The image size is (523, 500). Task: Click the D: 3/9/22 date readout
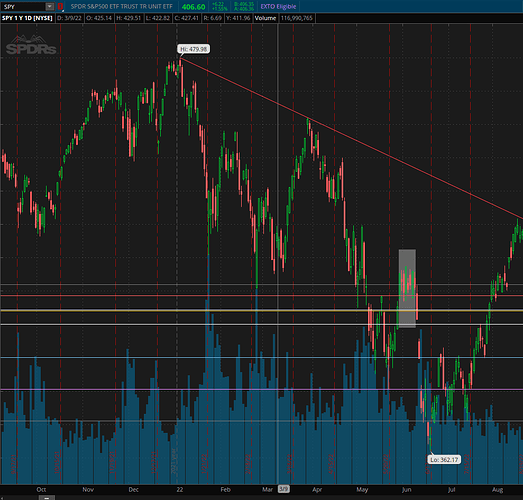click(x=69, y=18)
